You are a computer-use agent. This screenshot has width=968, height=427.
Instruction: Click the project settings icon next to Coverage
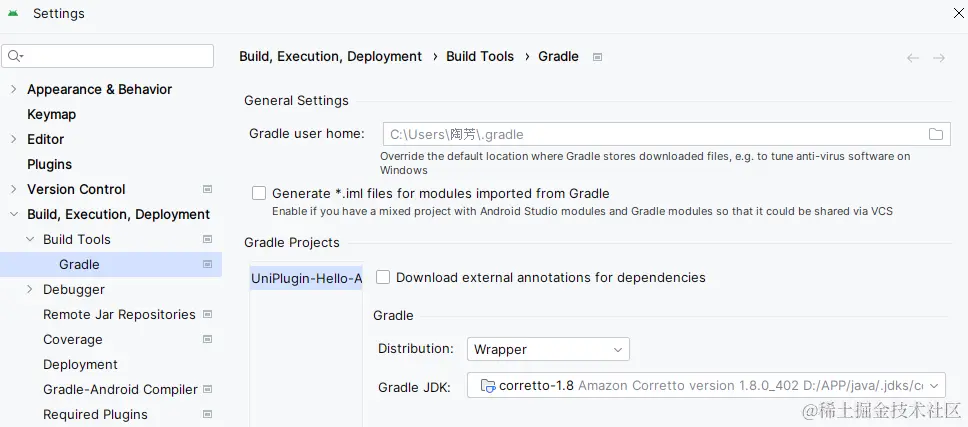pyautogui.click(x=208, y=339)
